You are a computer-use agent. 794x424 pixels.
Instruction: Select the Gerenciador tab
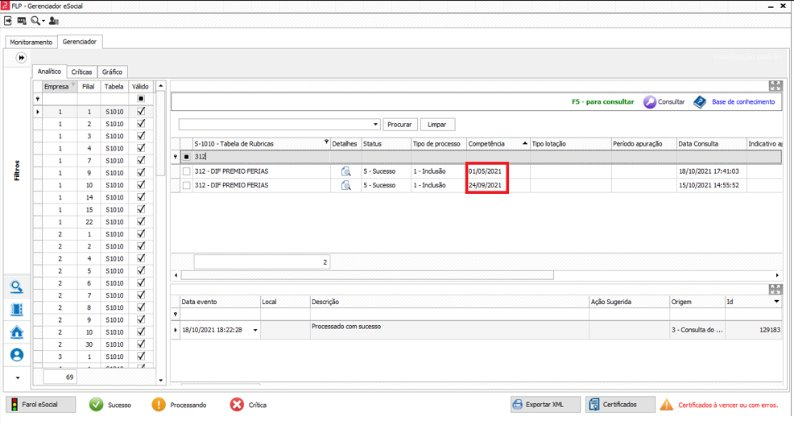tap(80, 42)
